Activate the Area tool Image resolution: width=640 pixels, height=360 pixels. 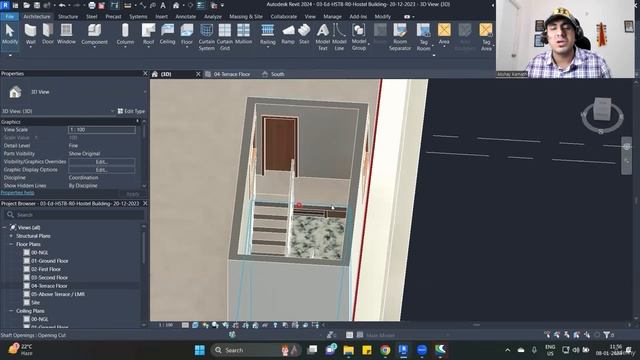point(444,33)
